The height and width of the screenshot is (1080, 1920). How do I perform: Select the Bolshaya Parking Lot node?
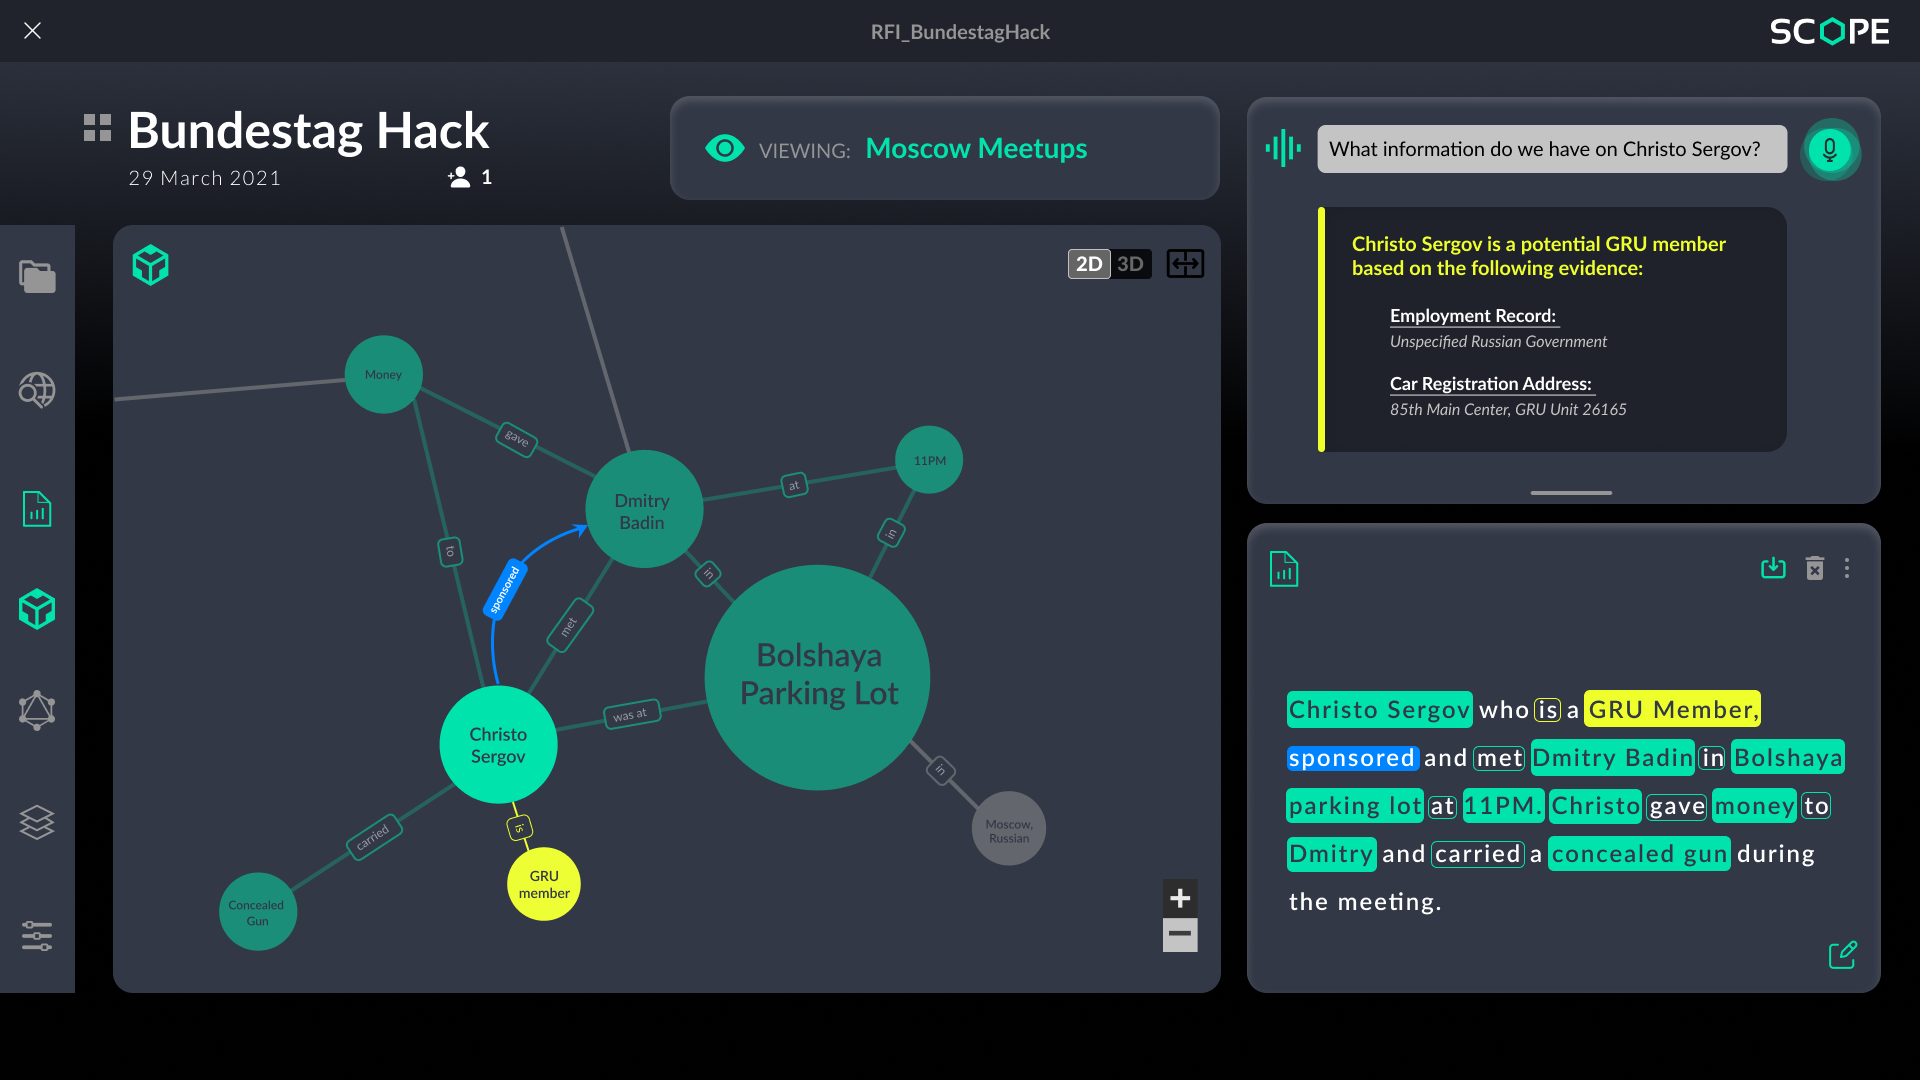point(818,676)
